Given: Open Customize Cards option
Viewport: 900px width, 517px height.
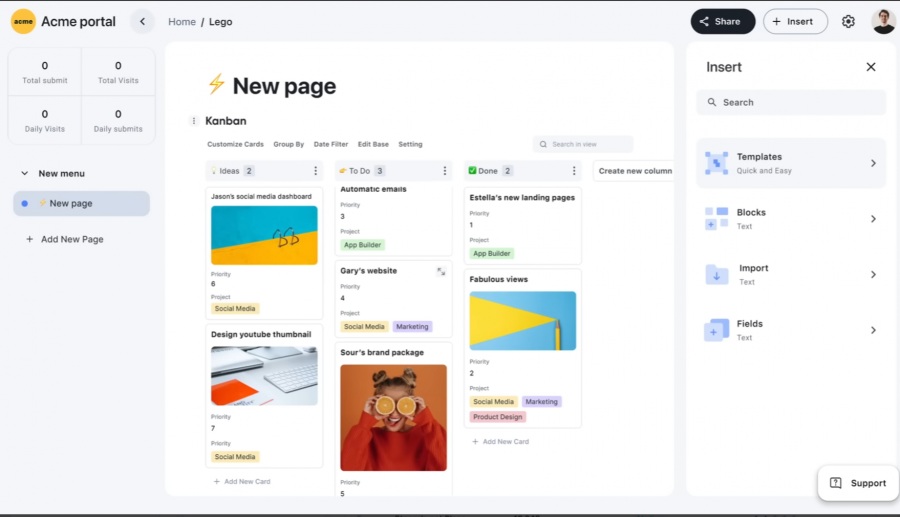Looking at the screenshot, I should coord(235,145).
